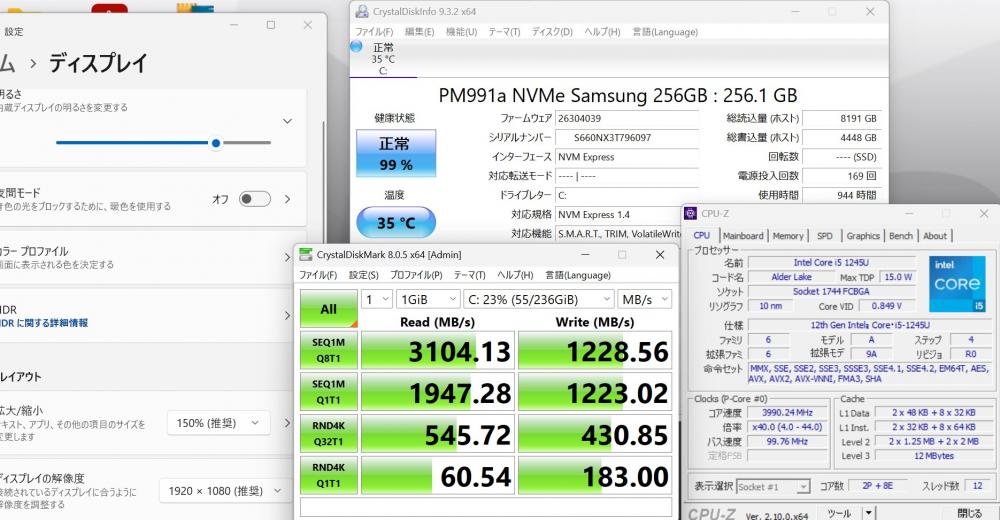The image size is (1000, 520).
Task: Open プロファイル(P) menu in CrystalDiskMark
Action: 416,275
